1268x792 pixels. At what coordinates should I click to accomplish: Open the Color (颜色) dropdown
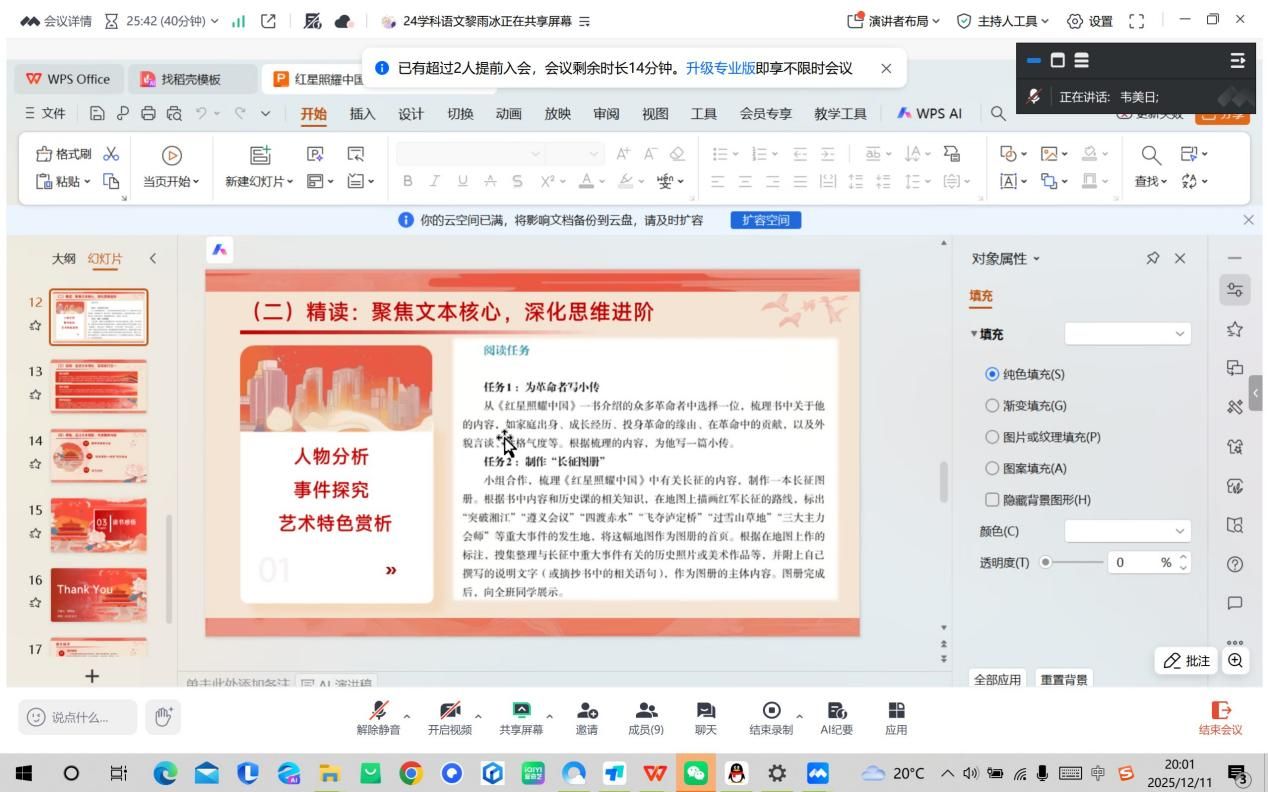click(1127, 531)
